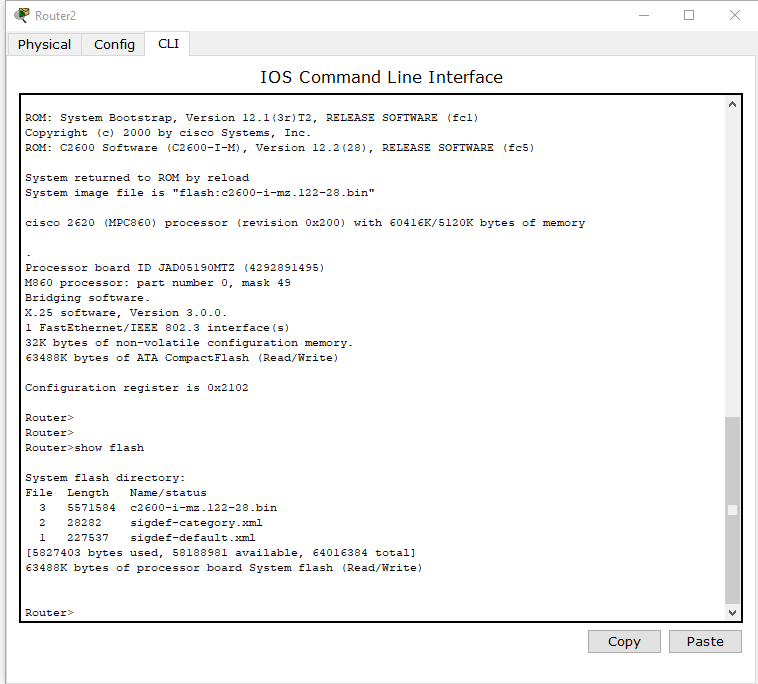Image resolution: width=758 pixels, height=684 pixels.
Task: Click the sigdef-default.xml file row
Action: (x=147, y=538)
